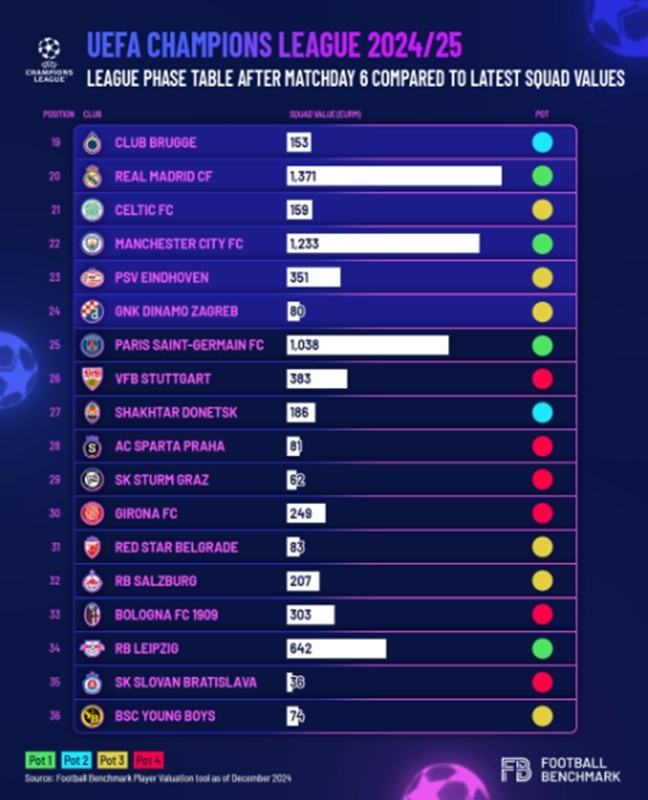
Task: Click the Real Madrid CF crest
Action: pos(92,177)
